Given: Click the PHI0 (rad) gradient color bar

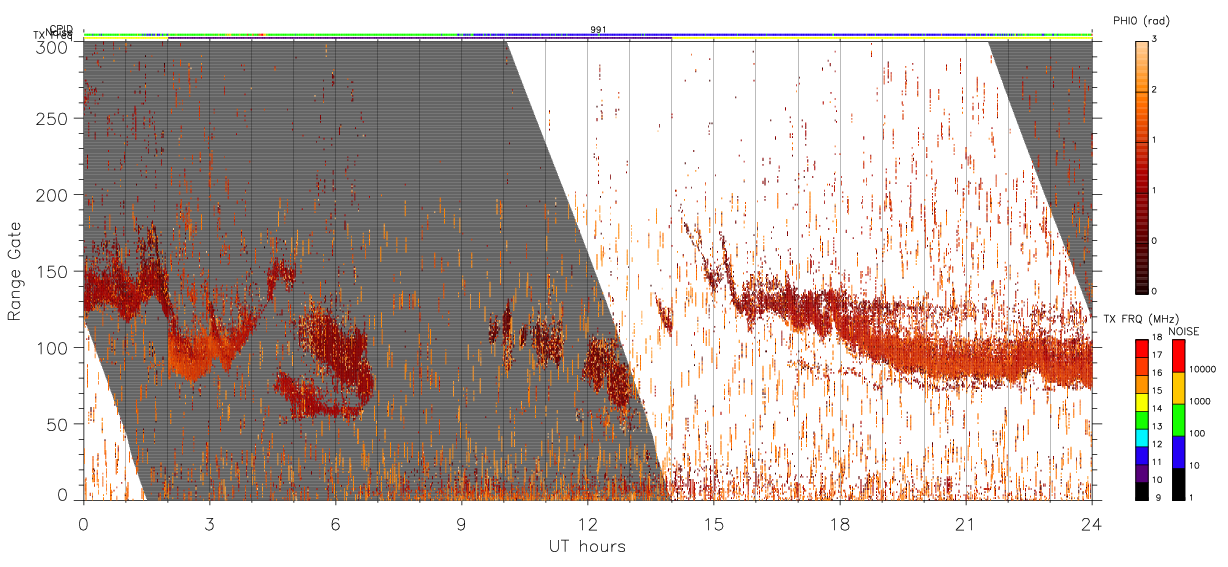Looking at the screenshot, I should [x=1142, y=166].
